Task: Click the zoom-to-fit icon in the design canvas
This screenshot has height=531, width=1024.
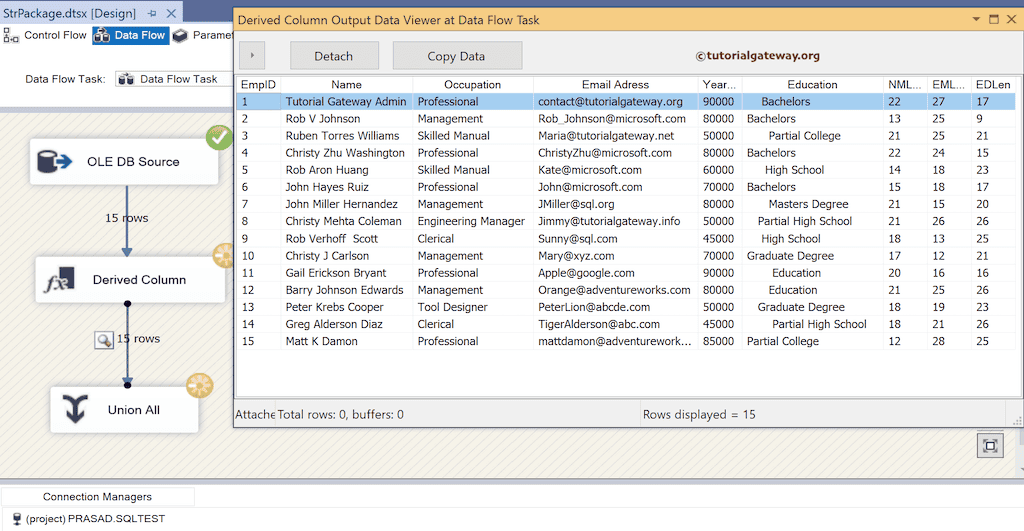Action: click(x=990, y=445)
